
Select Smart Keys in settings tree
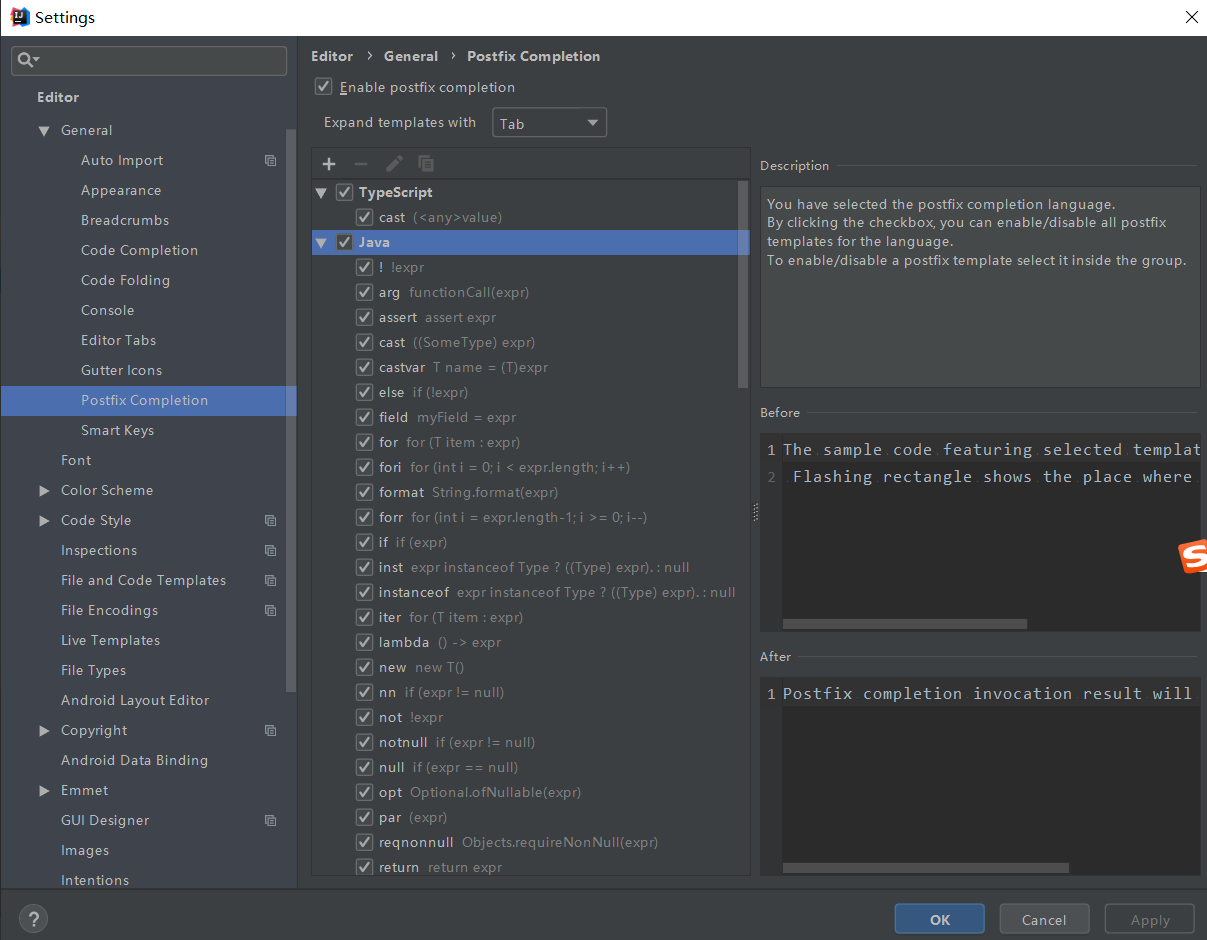117,430
